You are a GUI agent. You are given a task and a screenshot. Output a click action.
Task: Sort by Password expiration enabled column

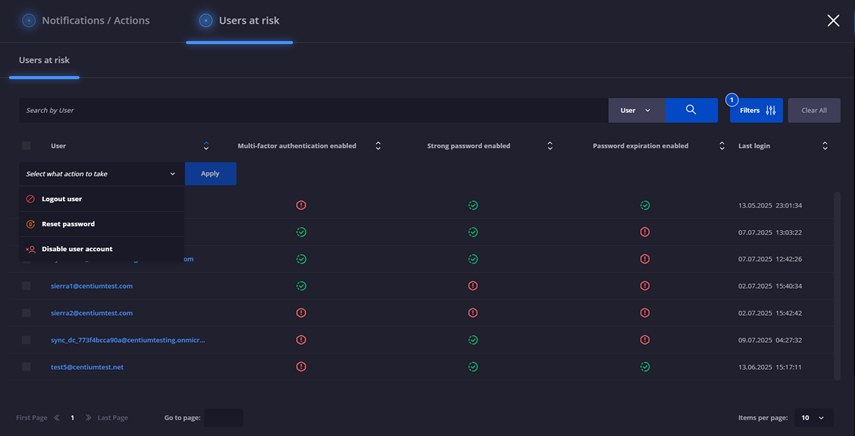click(722, 146)
